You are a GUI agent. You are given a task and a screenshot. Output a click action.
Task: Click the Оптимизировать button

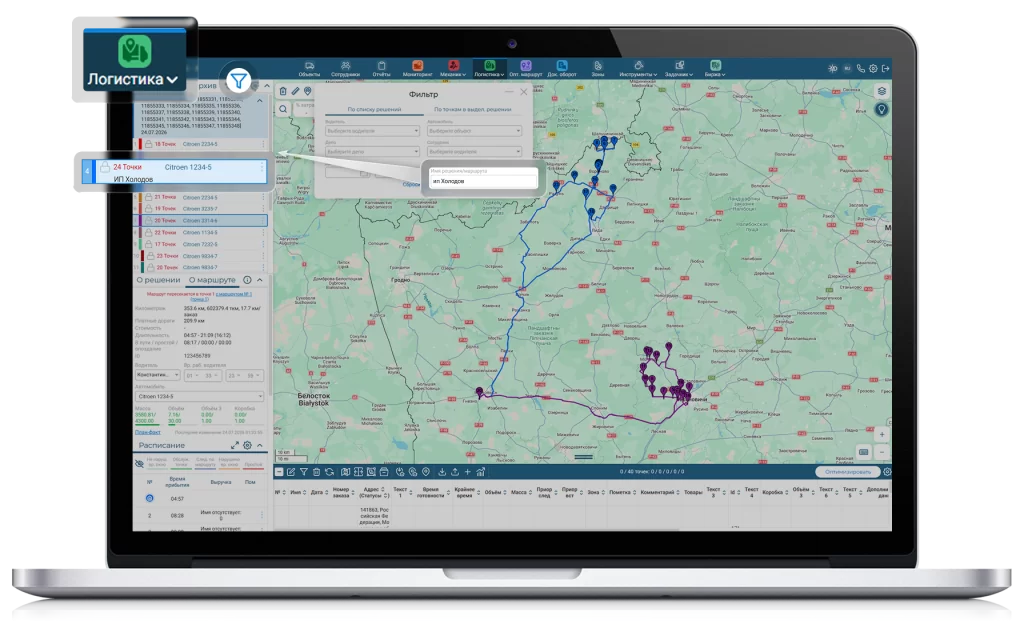tap(848, 472)
